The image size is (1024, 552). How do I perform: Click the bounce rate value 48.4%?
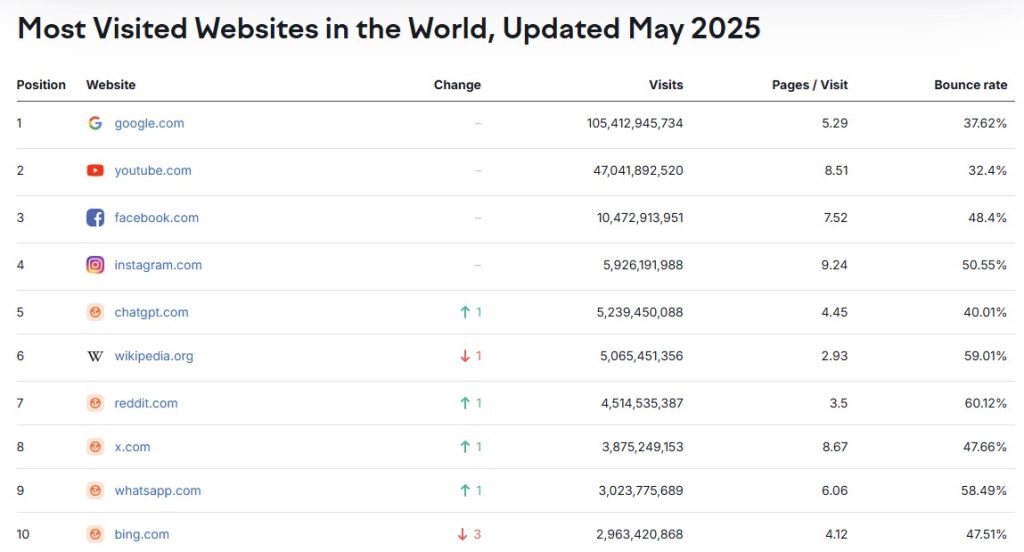click(987, 218)
